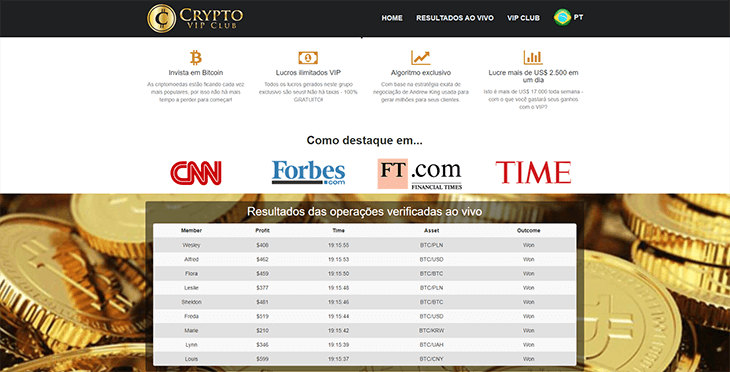This screenshot has height=372, width=730.
Task: Click the $210 profit value
Action: (x=263, y=331)
